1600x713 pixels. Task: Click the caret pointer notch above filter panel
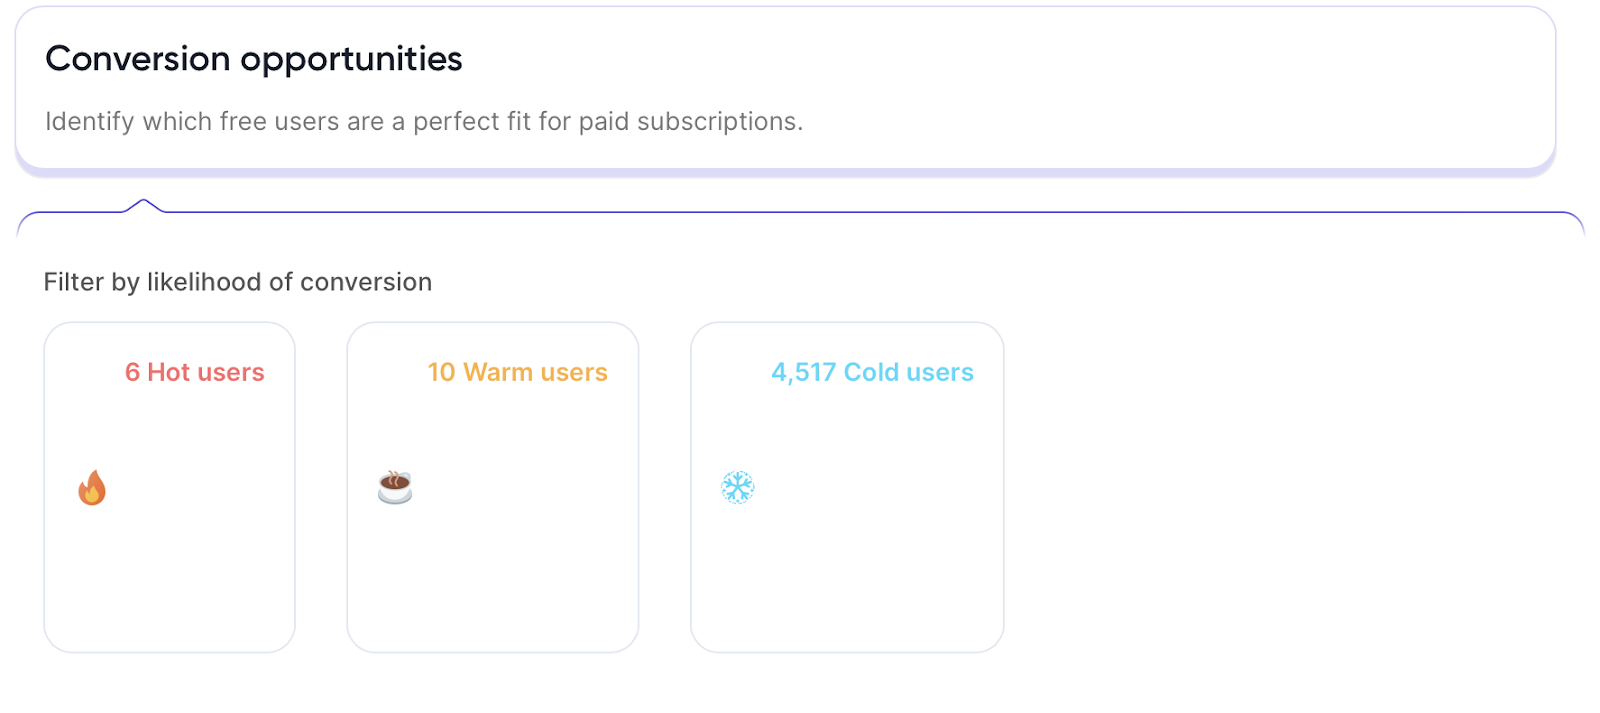[x=144, y=205]
